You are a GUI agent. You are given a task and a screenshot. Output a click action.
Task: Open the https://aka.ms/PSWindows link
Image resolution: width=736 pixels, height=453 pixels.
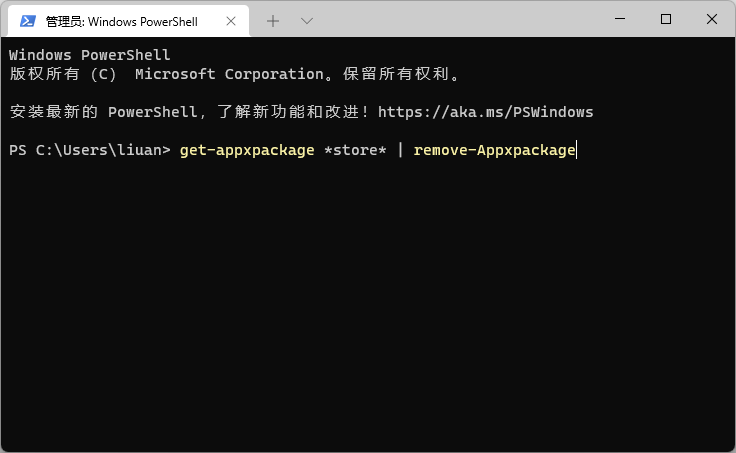[x=485, y=112]
